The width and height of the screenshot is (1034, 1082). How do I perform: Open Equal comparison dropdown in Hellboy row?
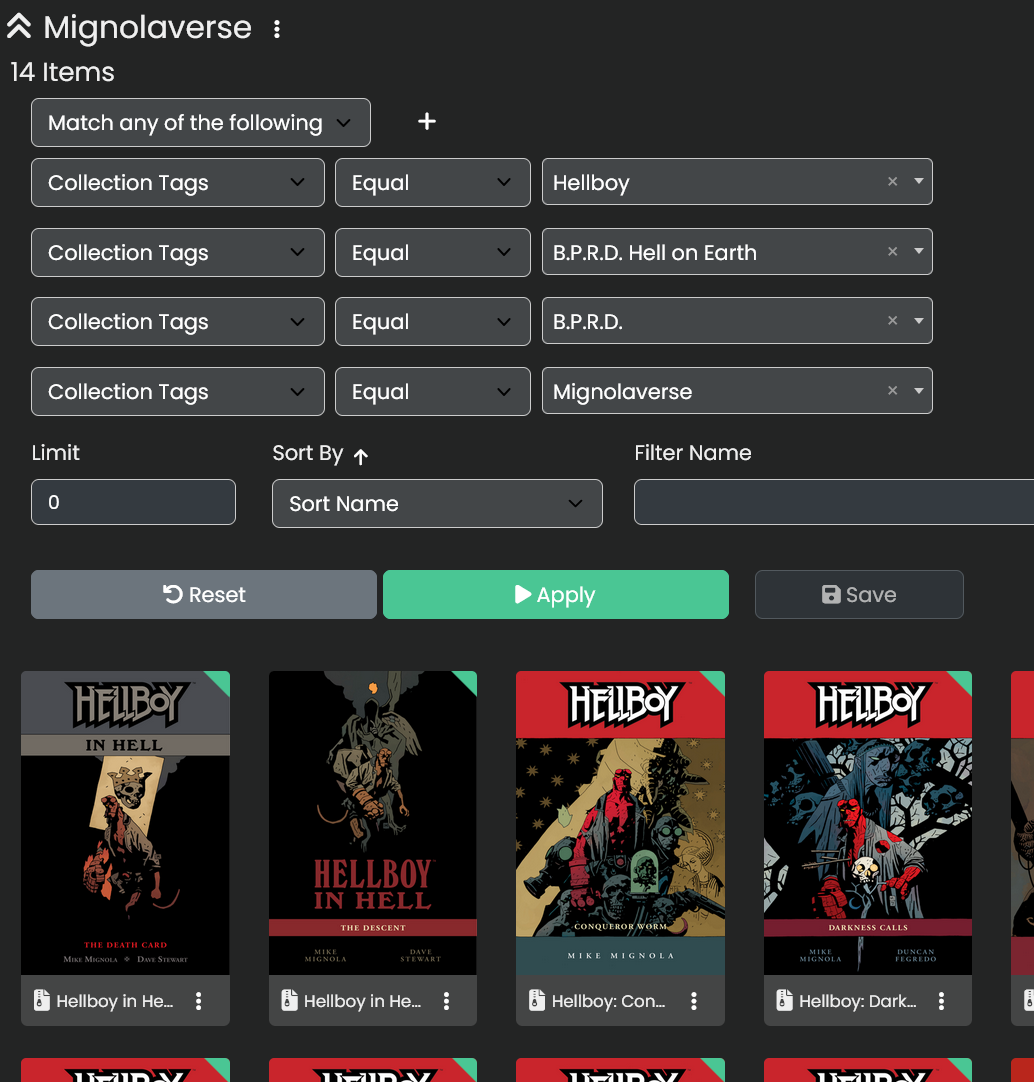[433, 183]
